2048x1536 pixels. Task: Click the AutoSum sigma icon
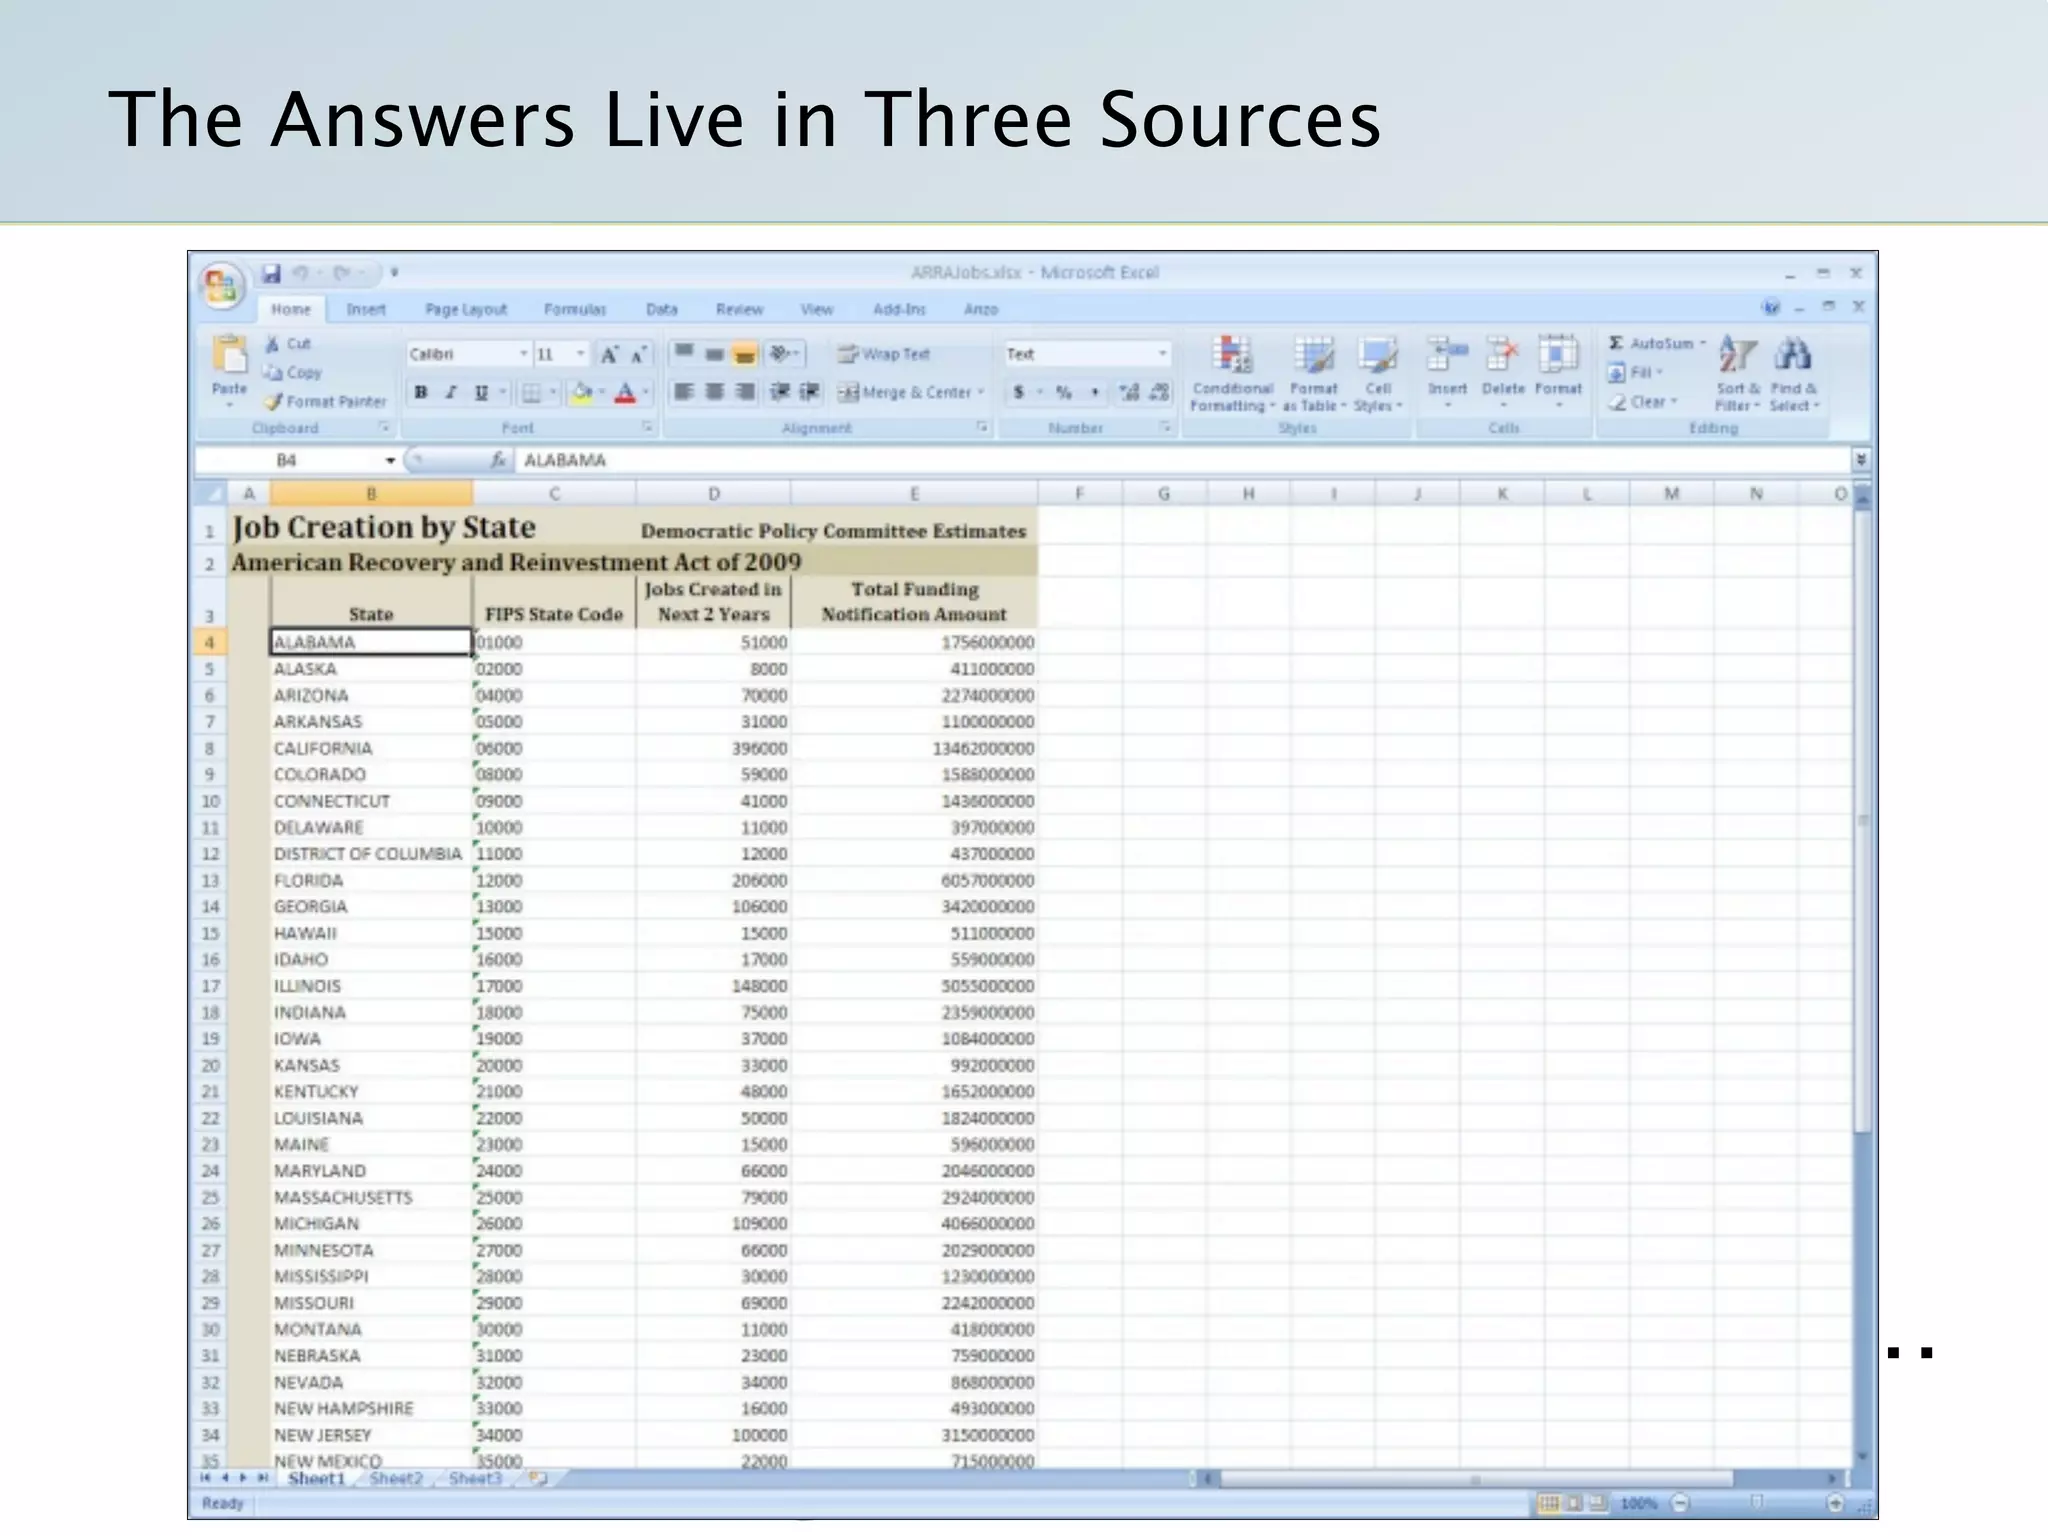(x=1616, y=343)
